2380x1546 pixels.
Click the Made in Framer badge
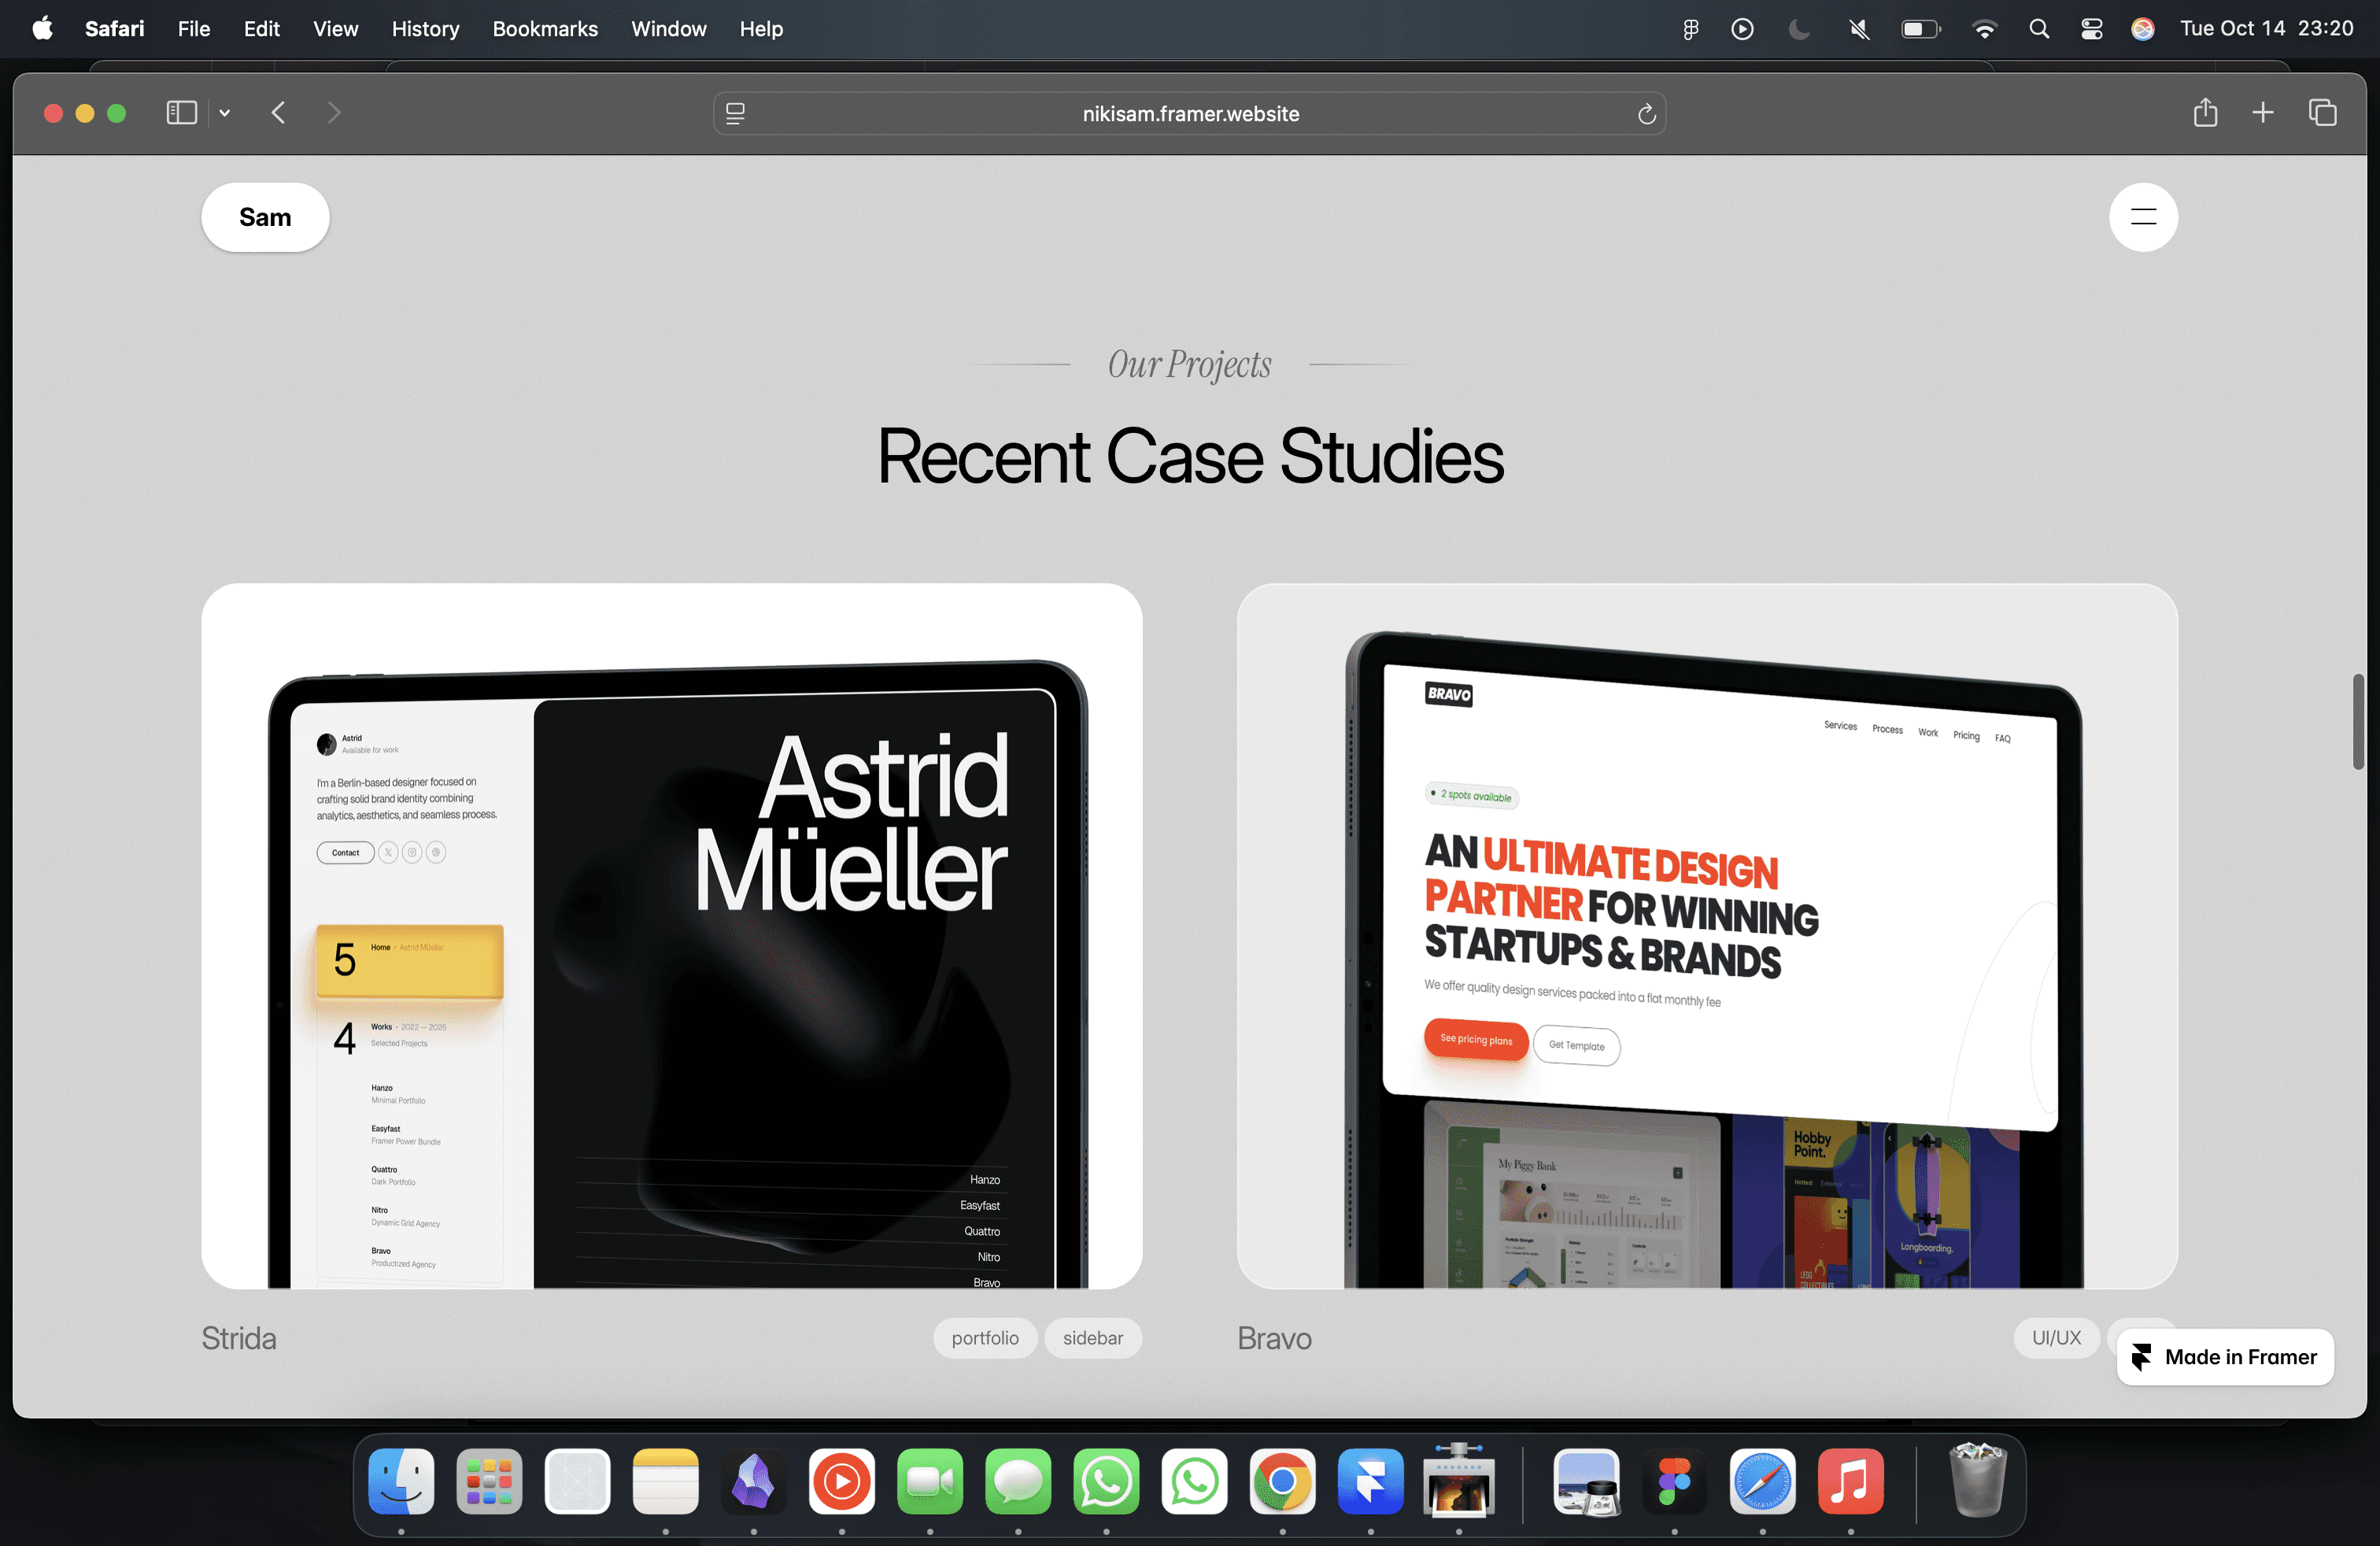pyautogui.click(x=2224, y=1357)
